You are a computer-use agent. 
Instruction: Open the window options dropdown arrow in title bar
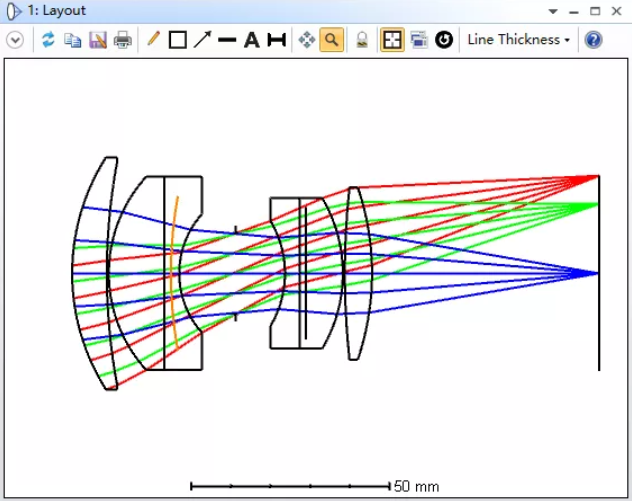553,11
